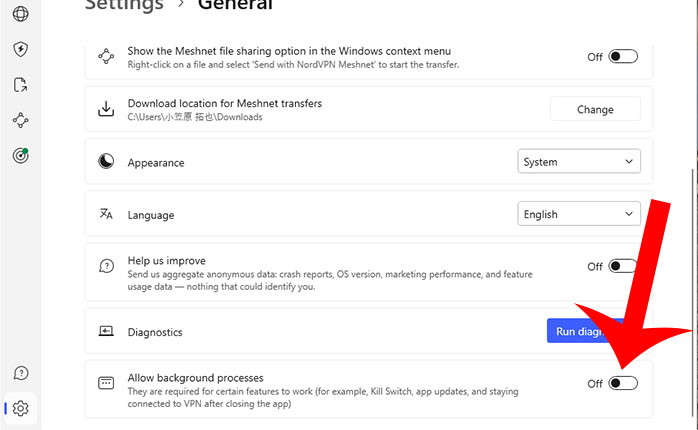Viewport: 698px width, 430px height.
Task: Click the Settings gear icon in sidebar
Action: pyautogui.click(x=21, y=408)
